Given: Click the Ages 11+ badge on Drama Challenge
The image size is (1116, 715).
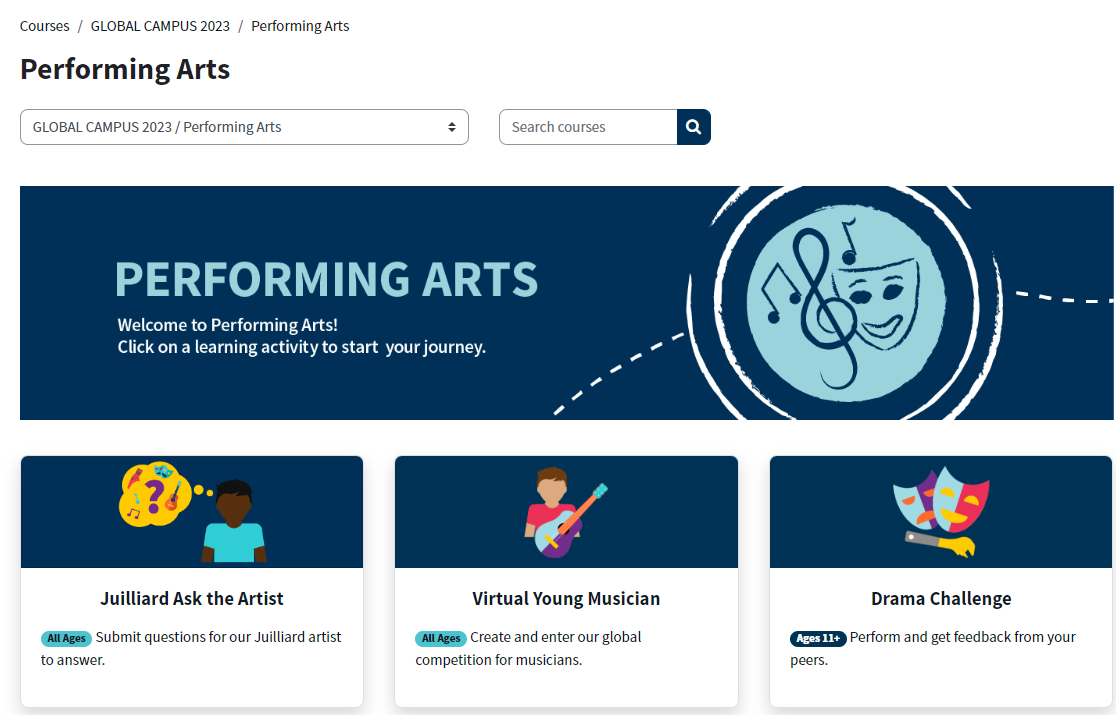Looking at the screenshot, I should (x=818, y=638).
